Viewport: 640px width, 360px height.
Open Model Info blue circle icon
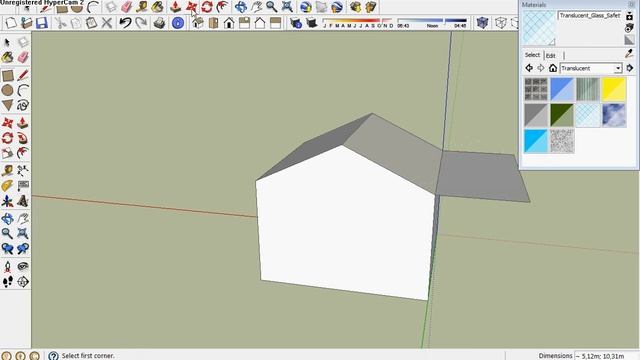pos(178,23)
